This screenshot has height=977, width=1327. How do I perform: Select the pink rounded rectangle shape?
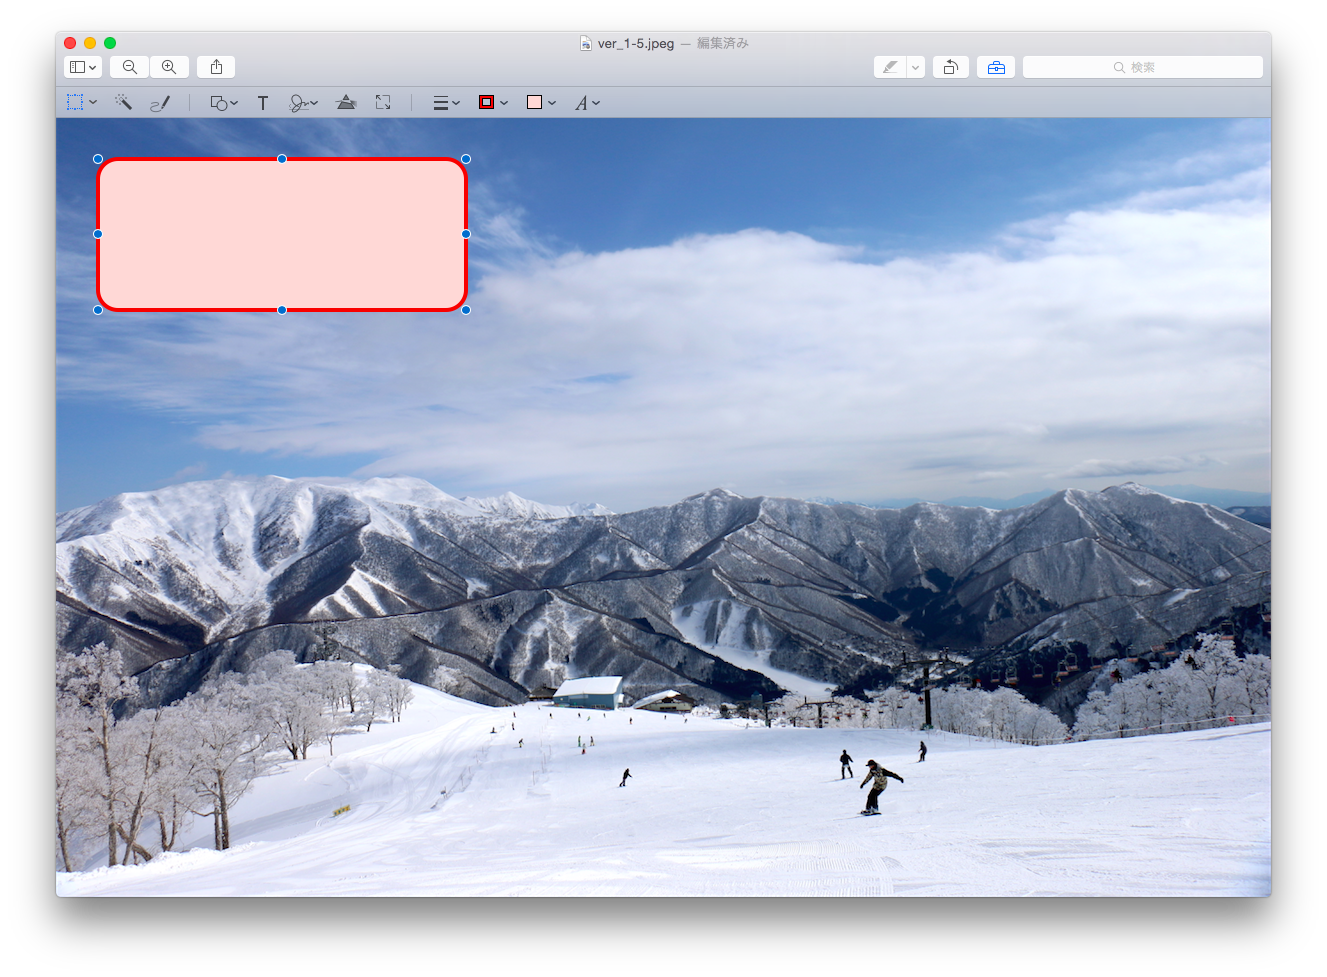tap(282, 234)
